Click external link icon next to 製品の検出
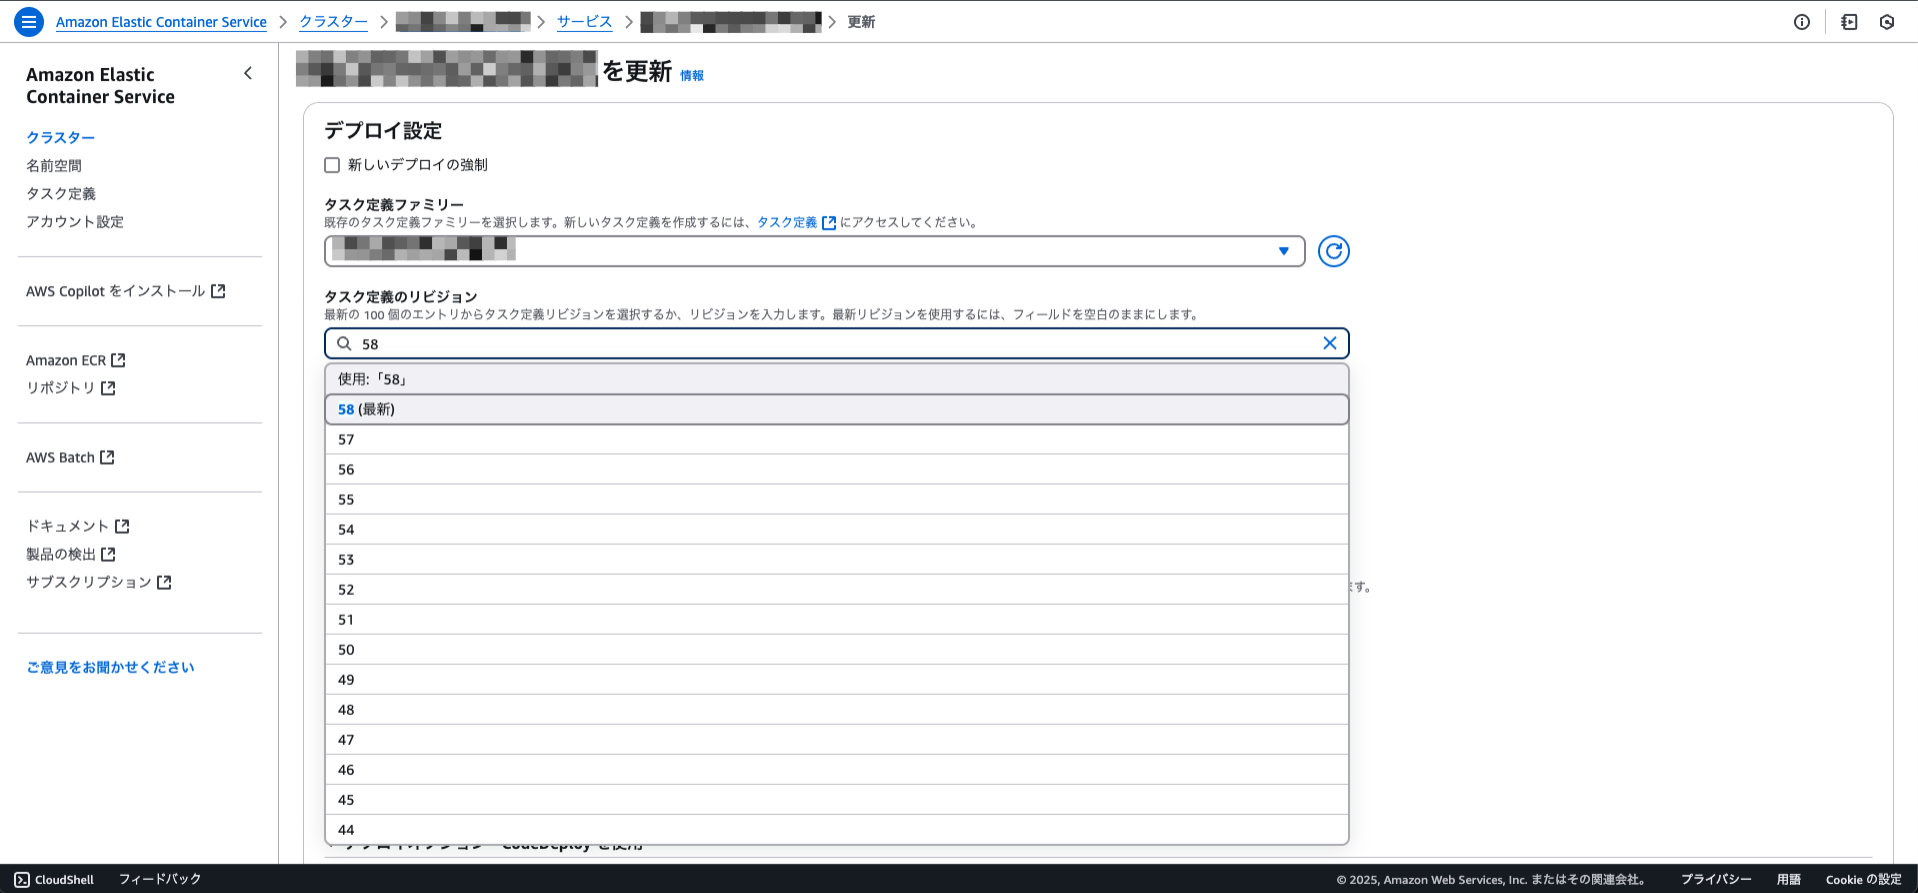1918x893 pixels. pos(108,554)
